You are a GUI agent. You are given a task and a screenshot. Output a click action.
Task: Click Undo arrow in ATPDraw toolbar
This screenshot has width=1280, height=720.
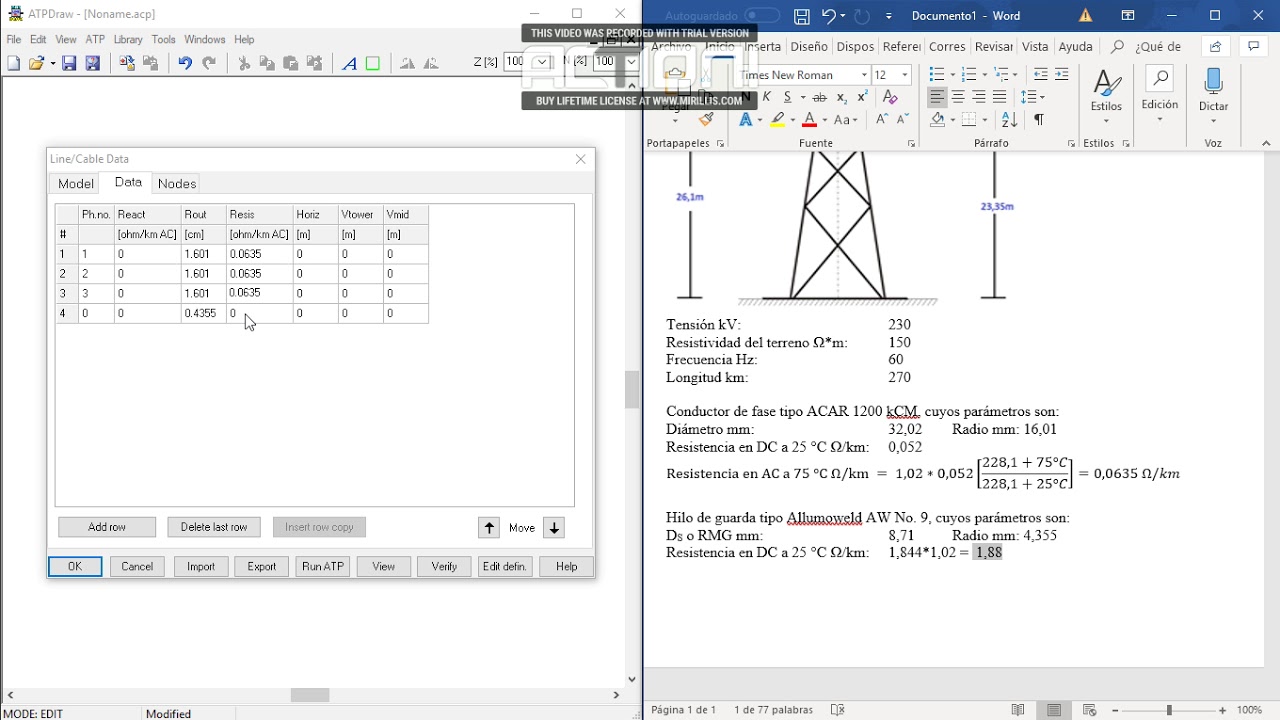pyautogui.click(x=185, y=63)
